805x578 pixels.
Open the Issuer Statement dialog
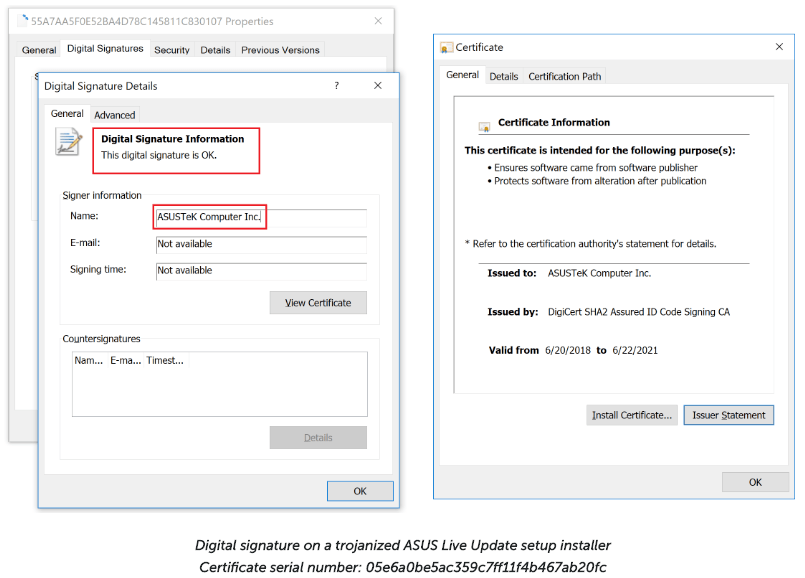pyautogui.click(x=728, y=415)
